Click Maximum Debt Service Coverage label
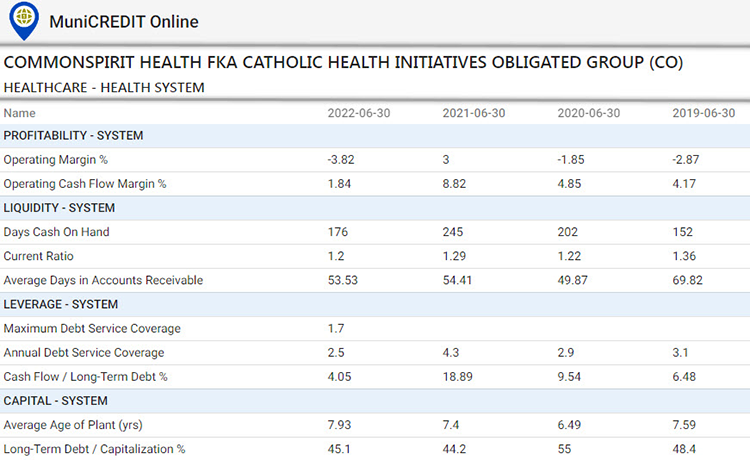This screenshot has width=750, height=460. pos(92,329)
